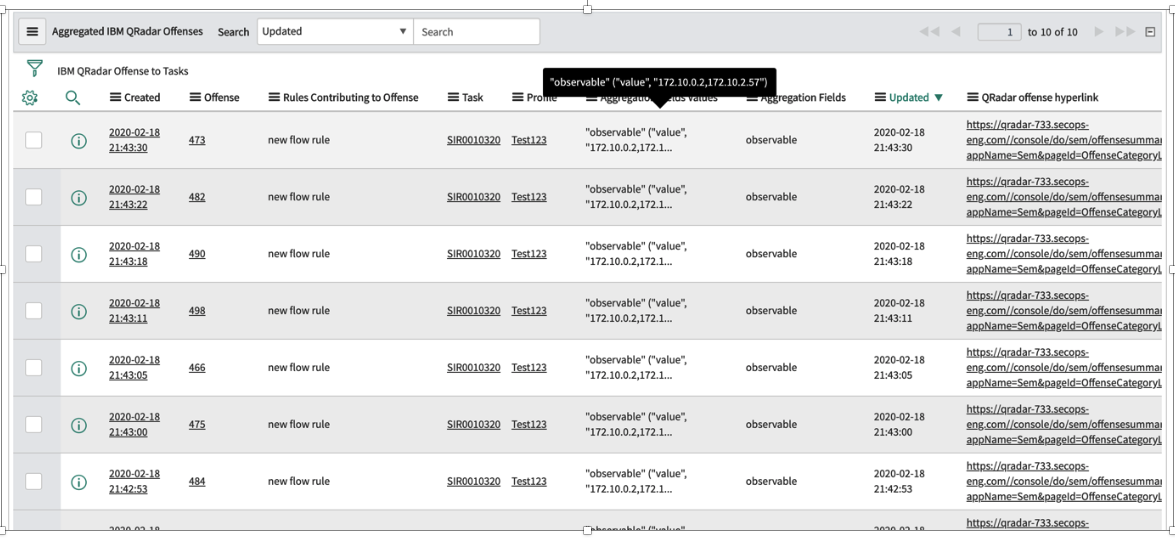Open Aggregation Fields column menu icon
This screenshot has height=542, width=1175.
point(752,97)
